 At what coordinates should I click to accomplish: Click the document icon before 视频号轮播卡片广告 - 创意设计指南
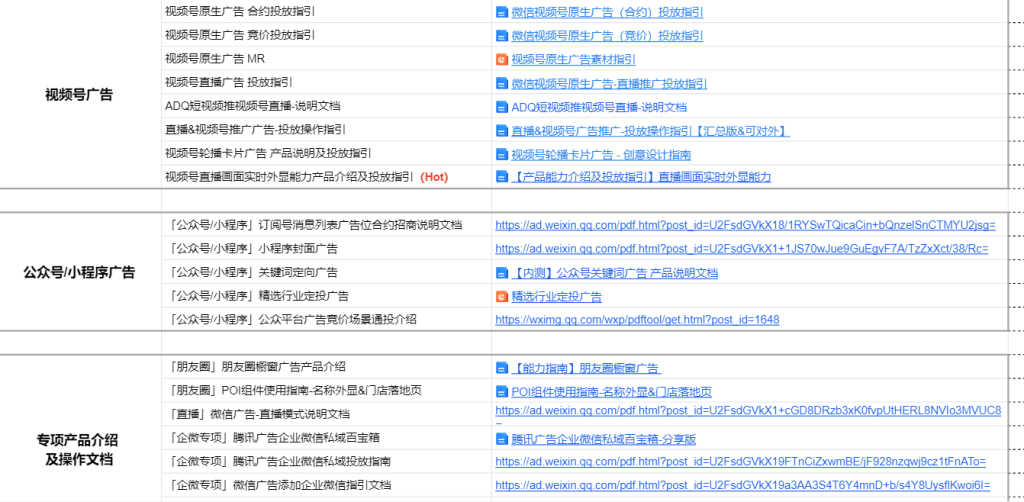(502, 155)
